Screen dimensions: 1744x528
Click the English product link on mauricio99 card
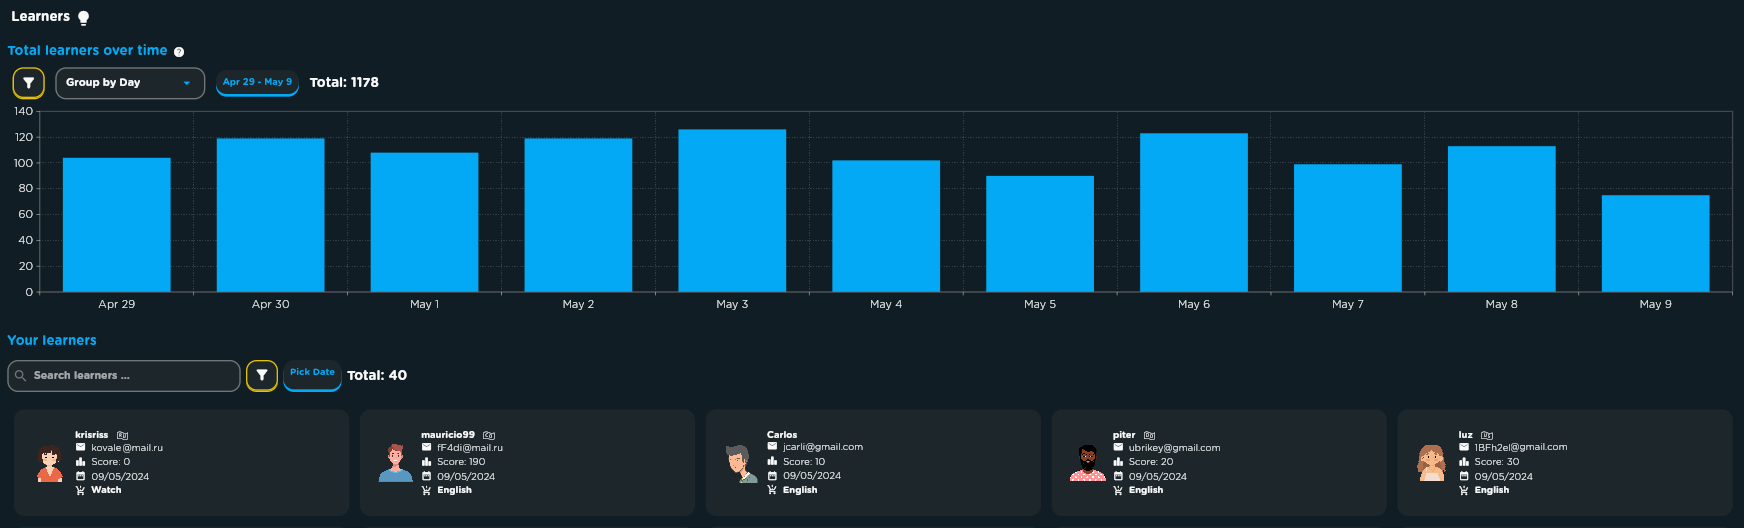pos(454,490)
